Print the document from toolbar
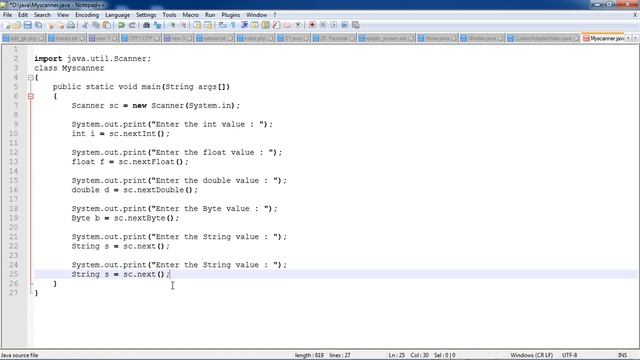Image resolution: width=640 pixels, height=360 pixels. (x=71, y=25)
